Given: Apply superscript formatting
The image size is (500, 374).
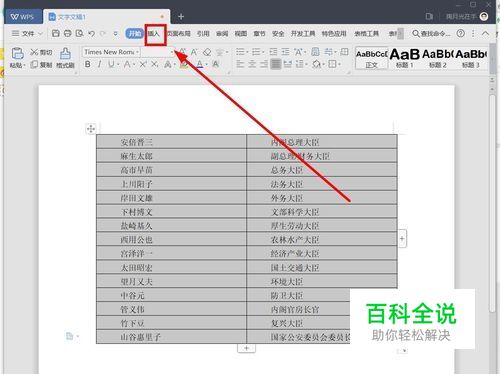Looking at the screenshot, I should [x=143, y=64].
